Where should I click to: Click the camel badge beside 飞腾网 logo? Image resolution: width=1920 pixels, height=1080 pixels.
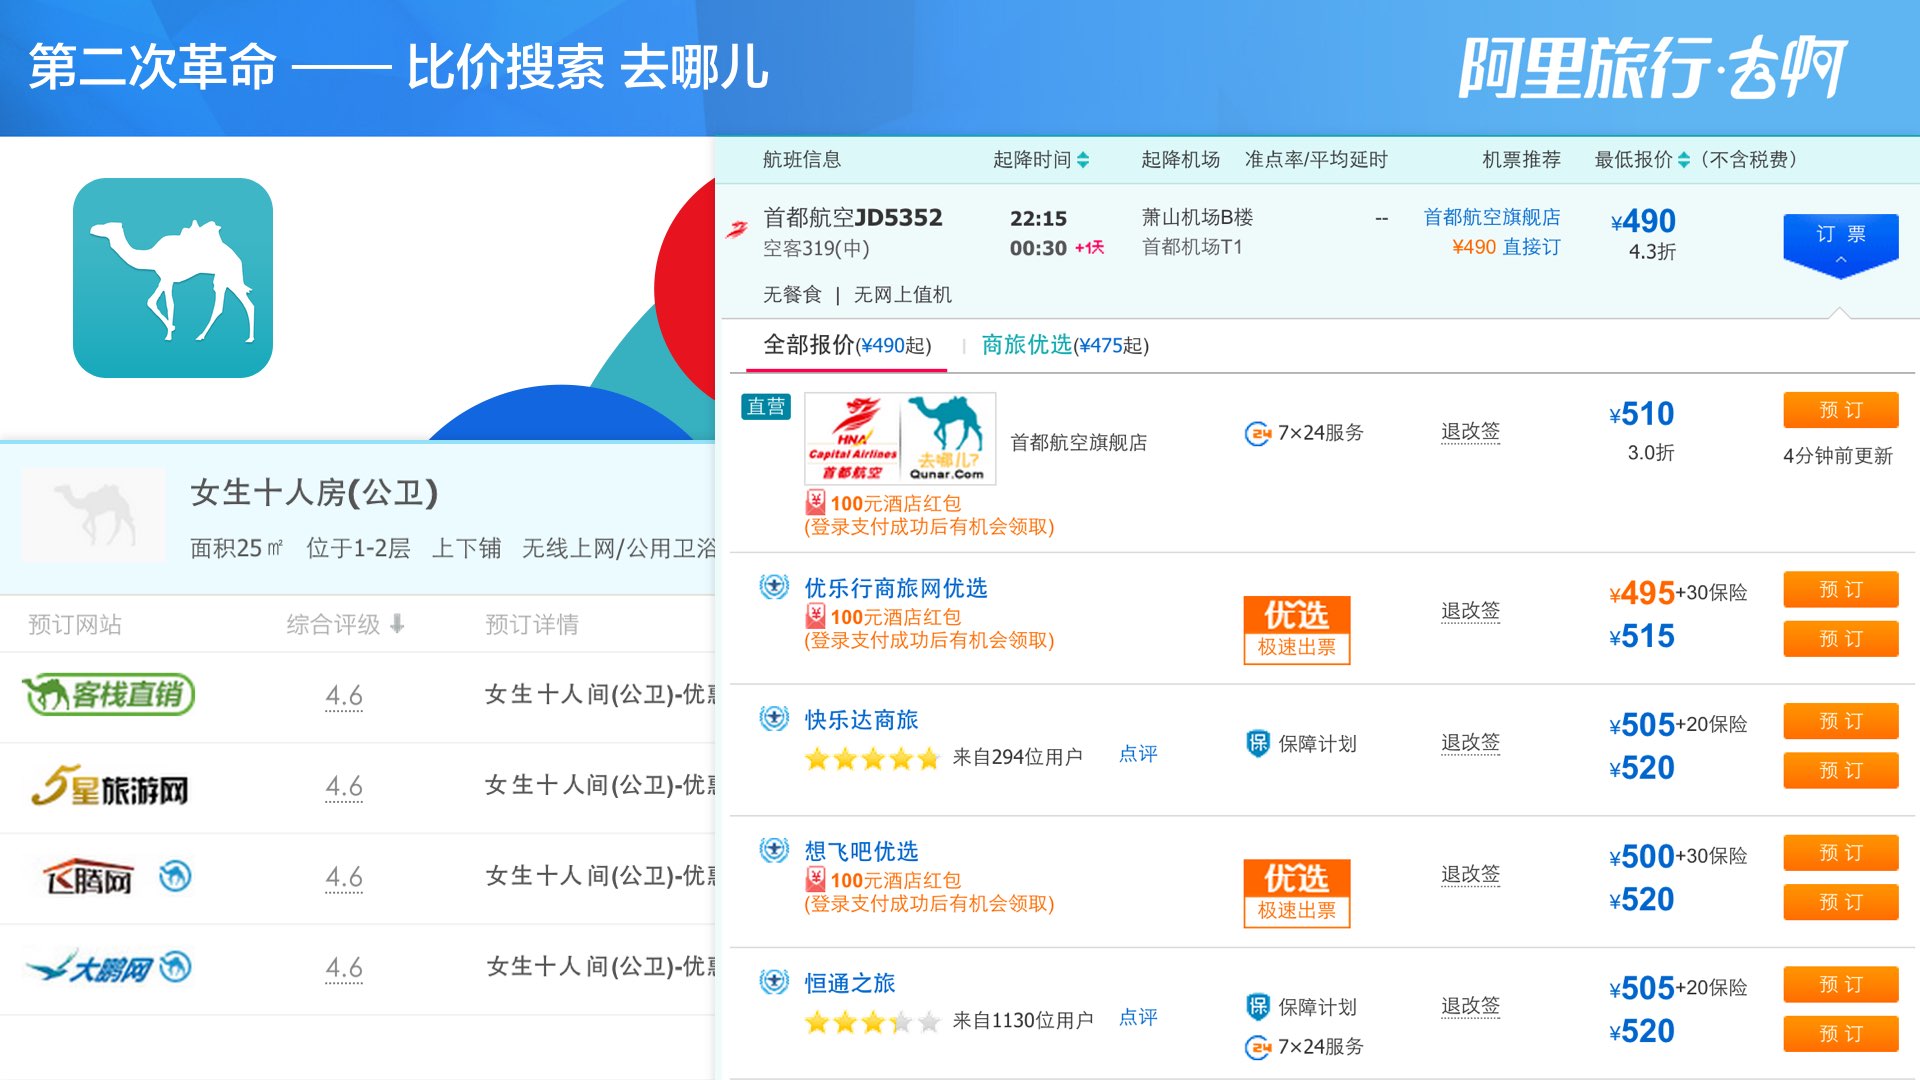point(175,877)
